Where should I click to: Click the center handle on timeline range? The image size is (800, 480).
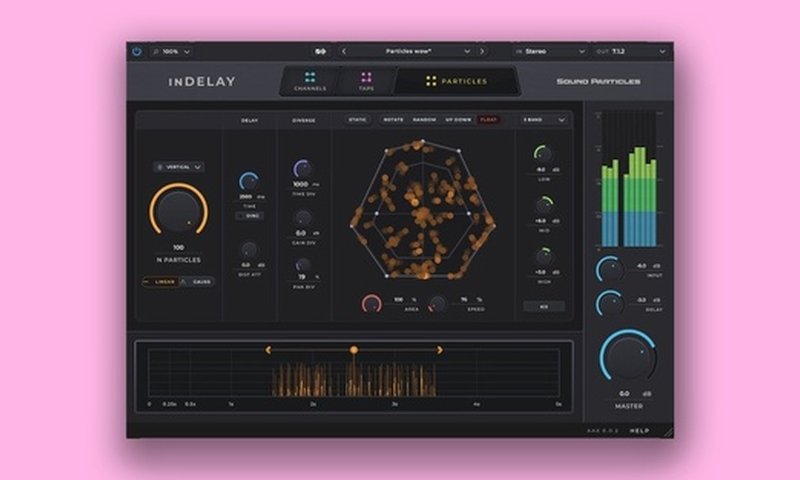353,350
